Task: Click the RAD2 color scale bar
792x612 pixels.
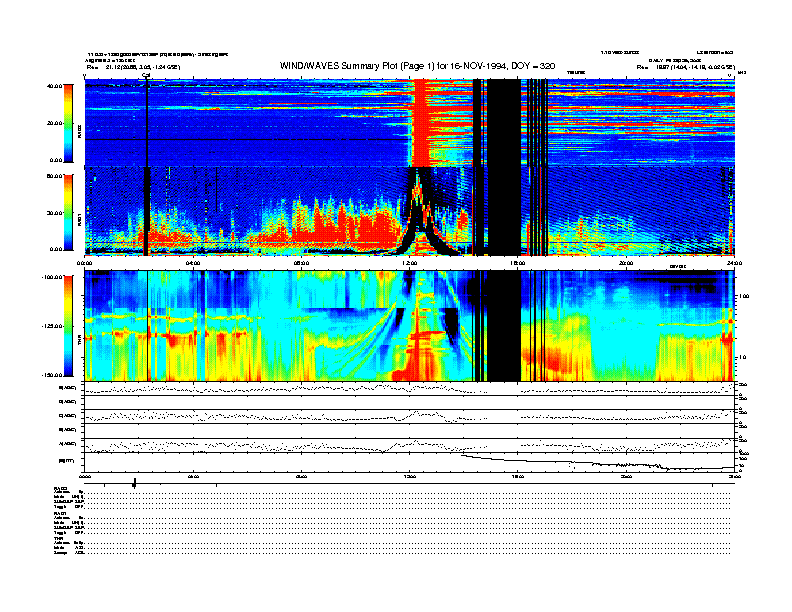Action: pyautogui.click(x=68, y=123)
